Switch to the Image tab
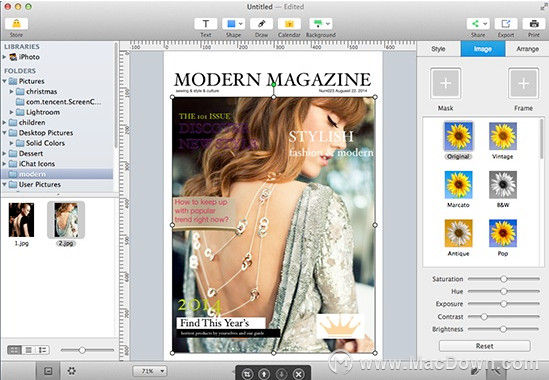549x380 pixels. tap(483, 49)
